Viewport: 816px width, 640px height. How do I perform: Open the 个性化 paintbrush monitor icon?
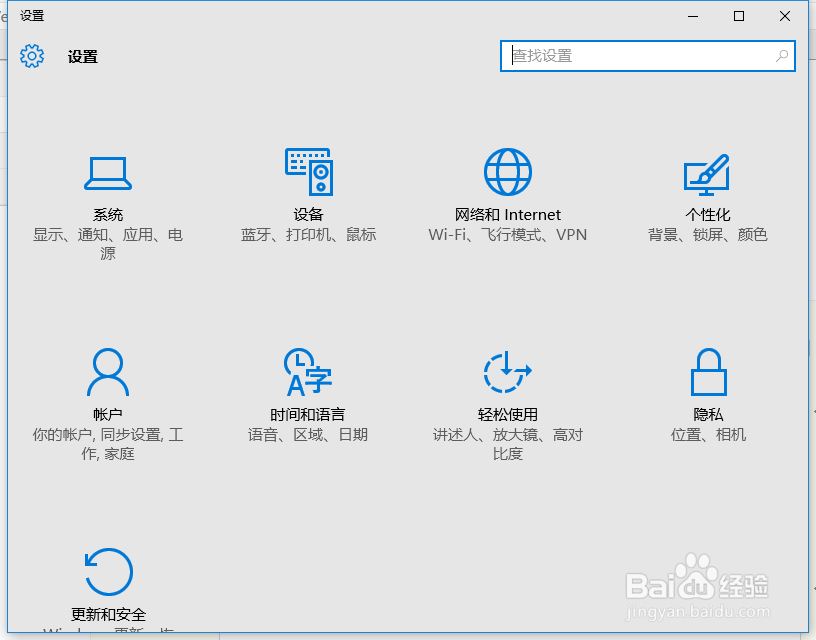click(x=707, y=174)
